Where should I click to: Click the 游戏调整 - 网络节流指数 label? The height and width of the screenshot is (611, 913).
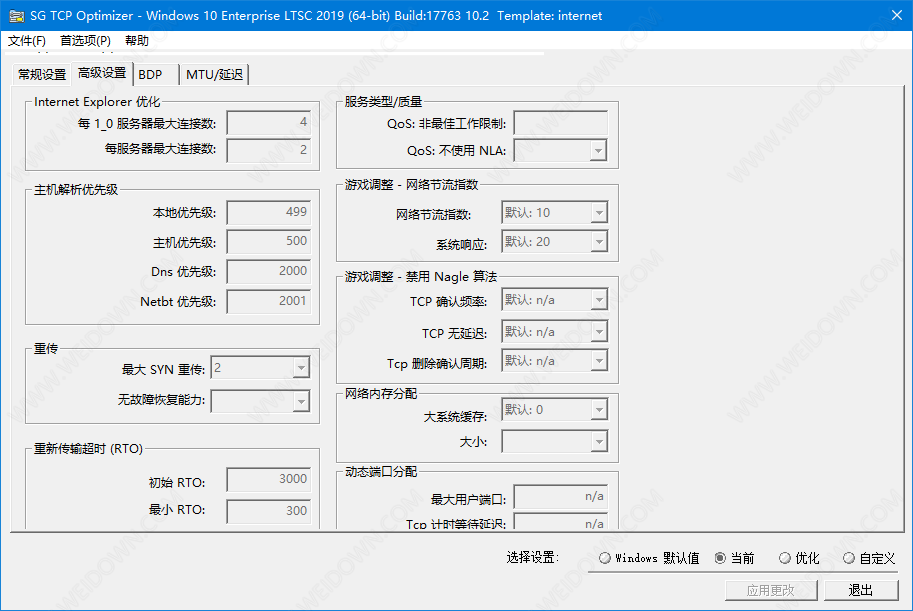[x=411, y=185]
